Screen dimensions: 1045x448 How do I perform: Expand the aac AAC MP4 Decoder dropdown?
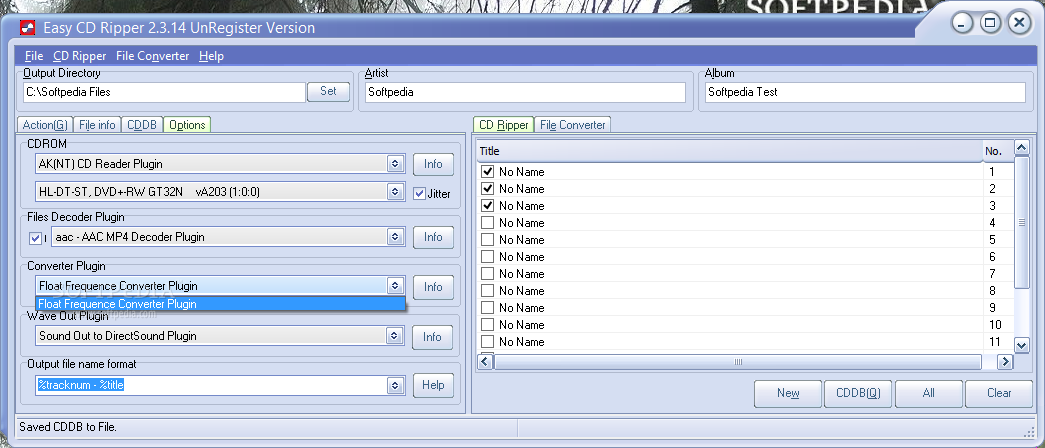point(395,237)
